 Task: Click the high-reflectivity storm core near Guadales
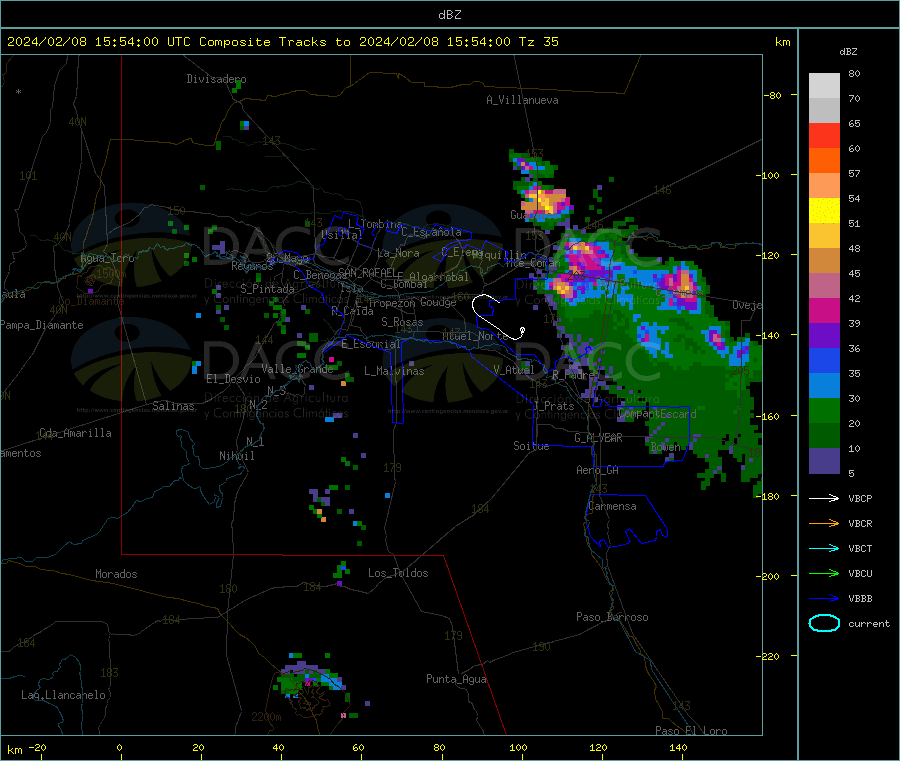[x=544, y=203]
